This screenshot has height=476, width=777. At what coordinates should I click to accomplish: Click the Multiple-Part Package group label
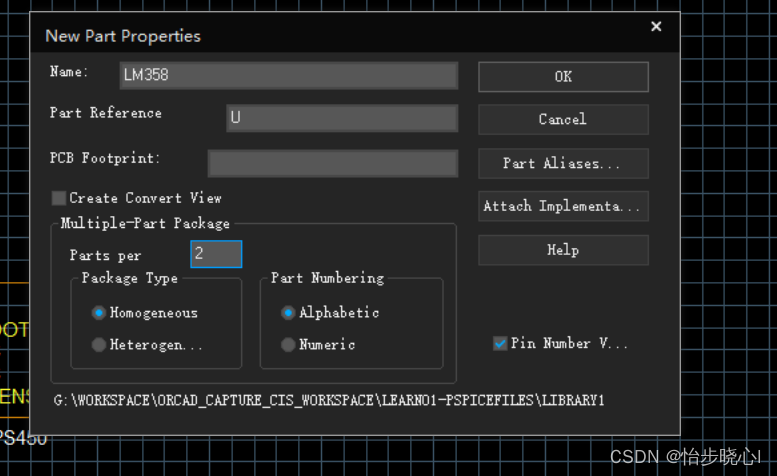click(145, 224)
